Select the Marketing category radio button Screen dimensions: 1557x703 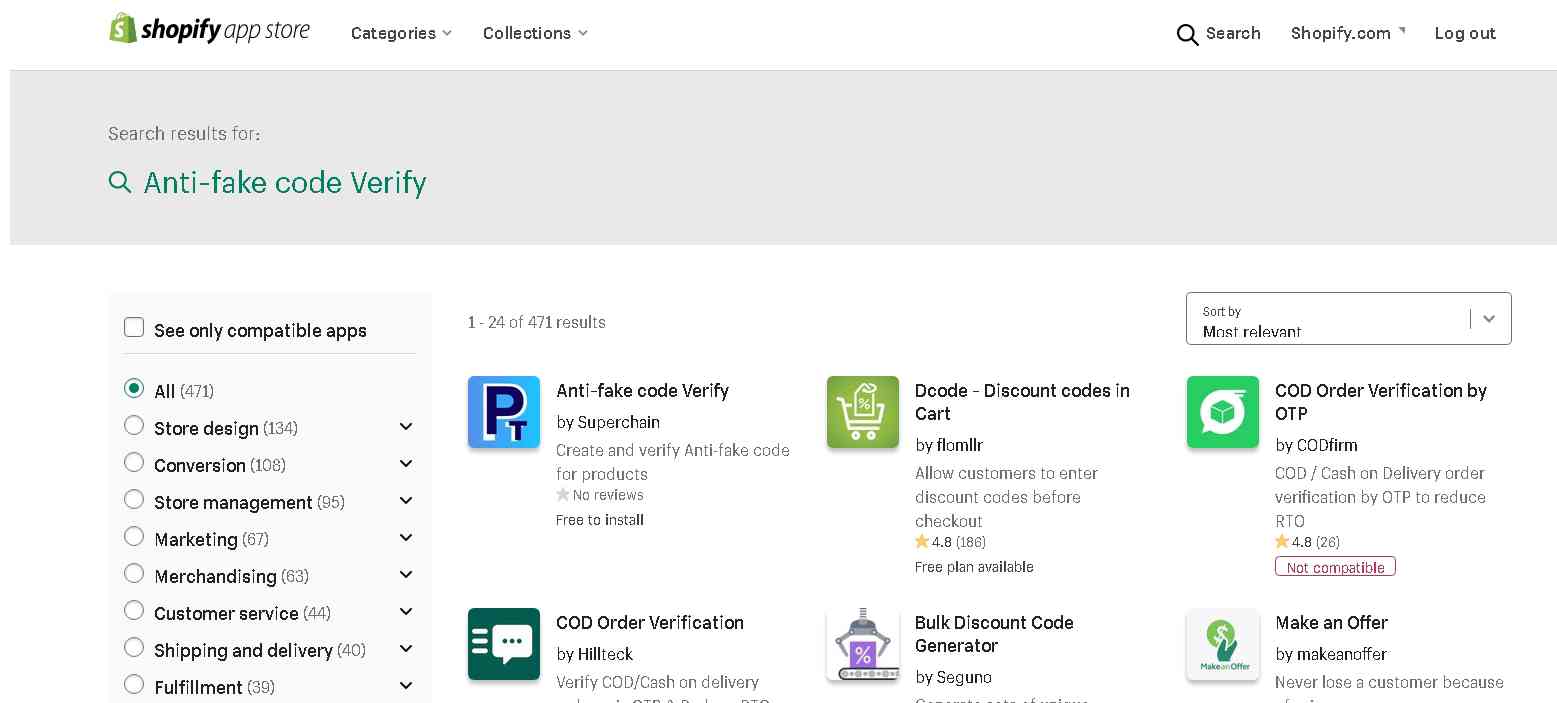tap(134, 537)
